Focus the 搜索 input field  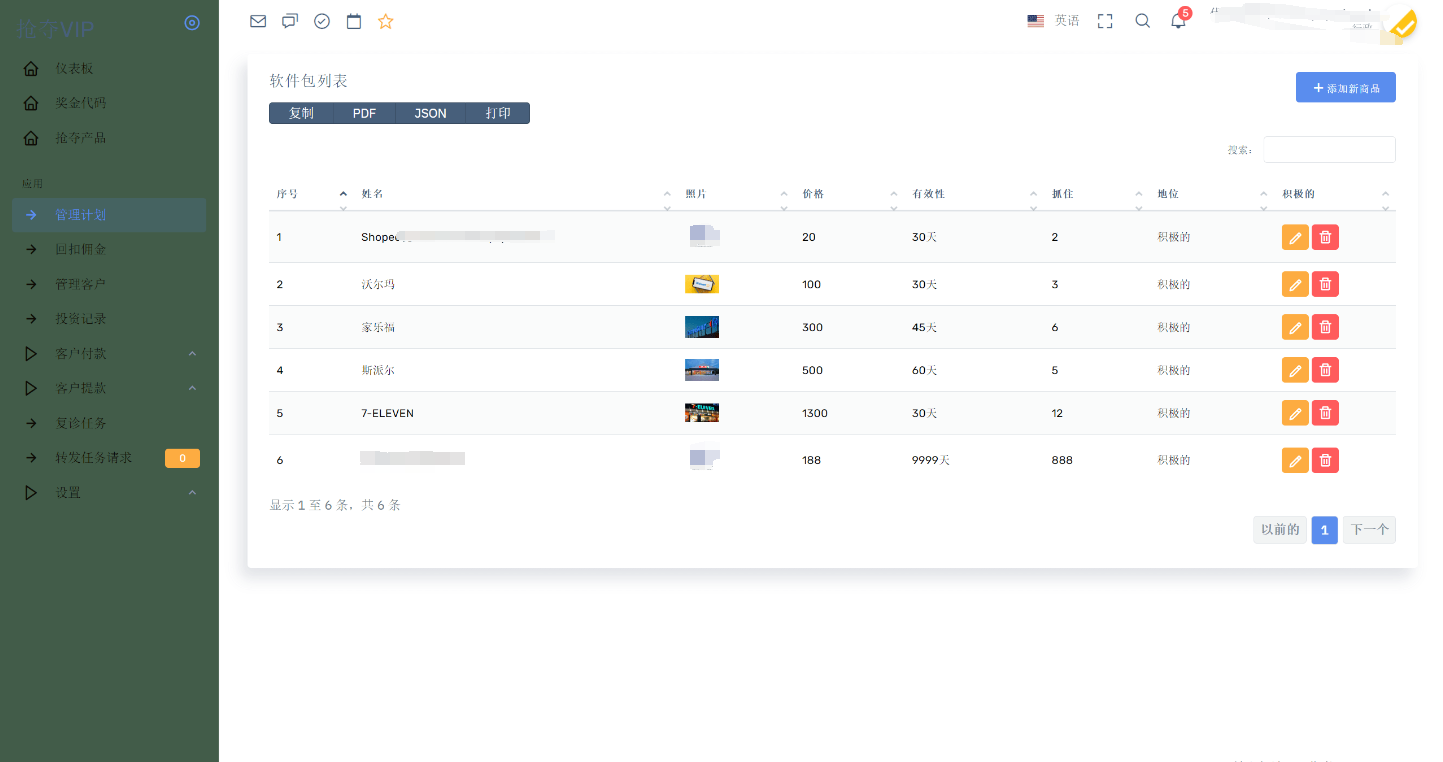click(x=1329, y=149)
